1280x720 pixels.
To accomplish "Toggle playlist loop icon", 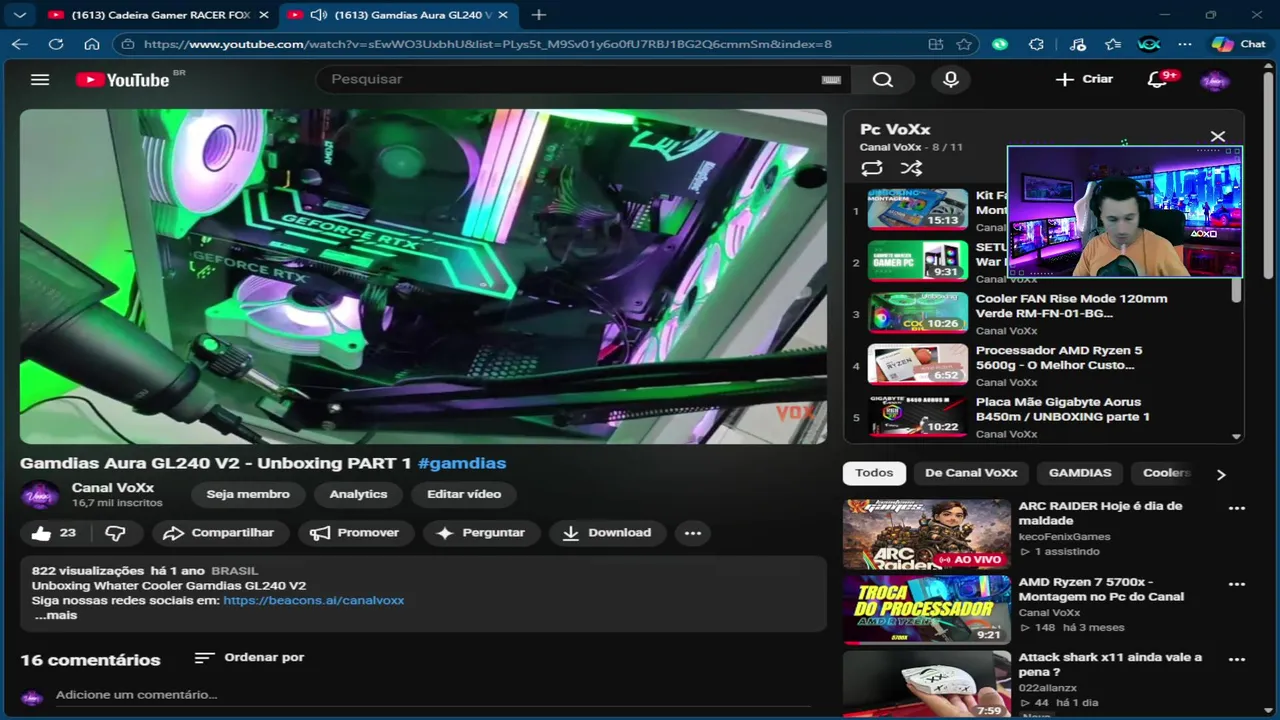I will [871, 169].
